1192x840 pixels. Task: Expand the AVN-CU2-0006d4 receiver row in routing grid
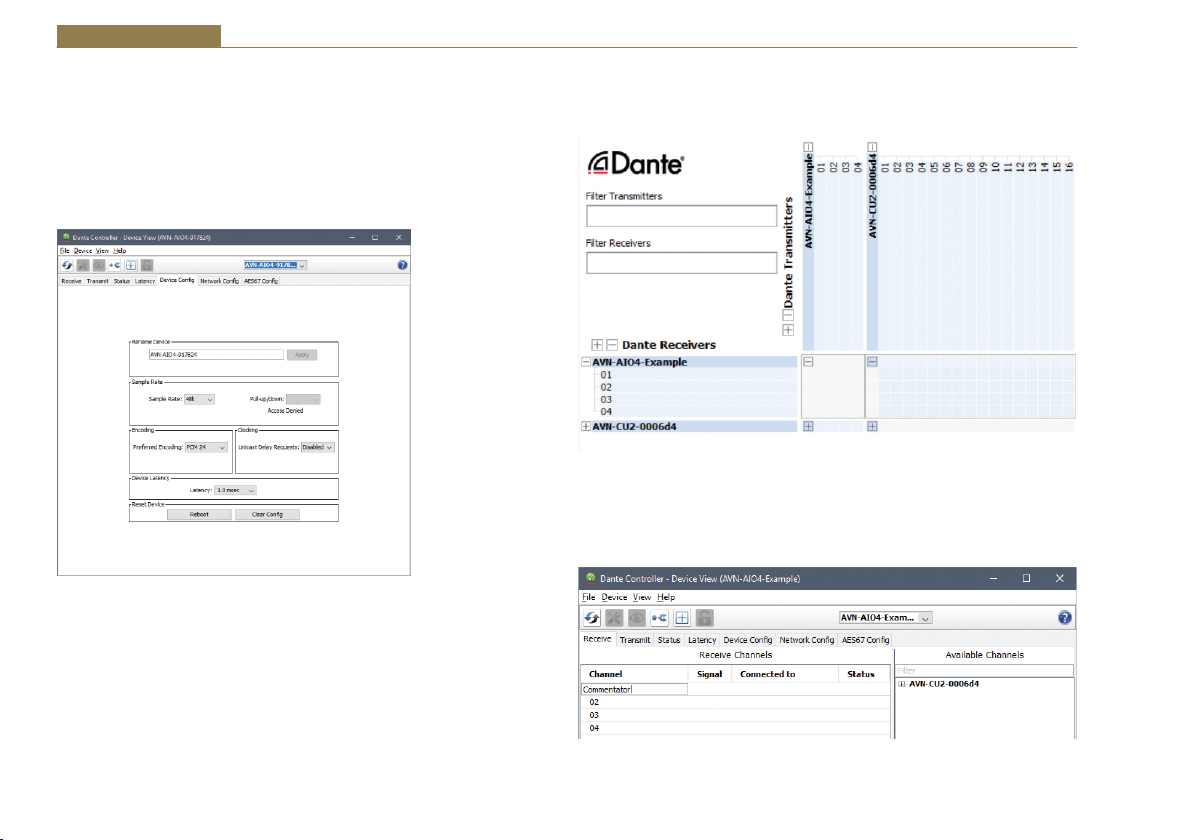[585, 426]
